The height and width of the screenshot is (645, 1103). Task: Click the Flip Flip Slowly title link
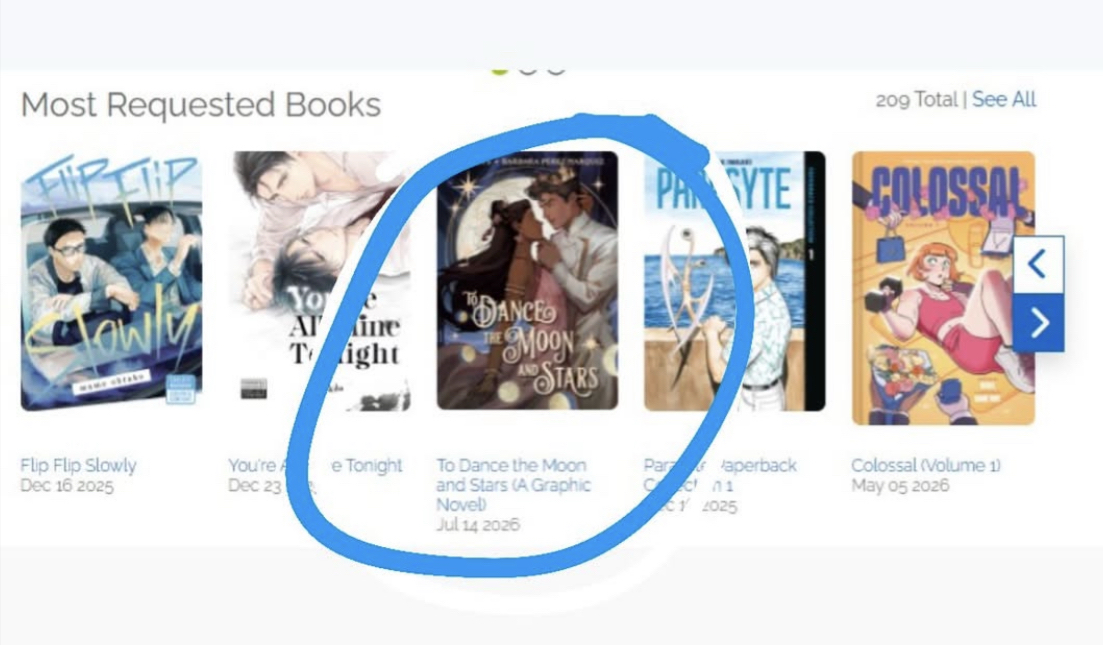(x=78, y=466)
